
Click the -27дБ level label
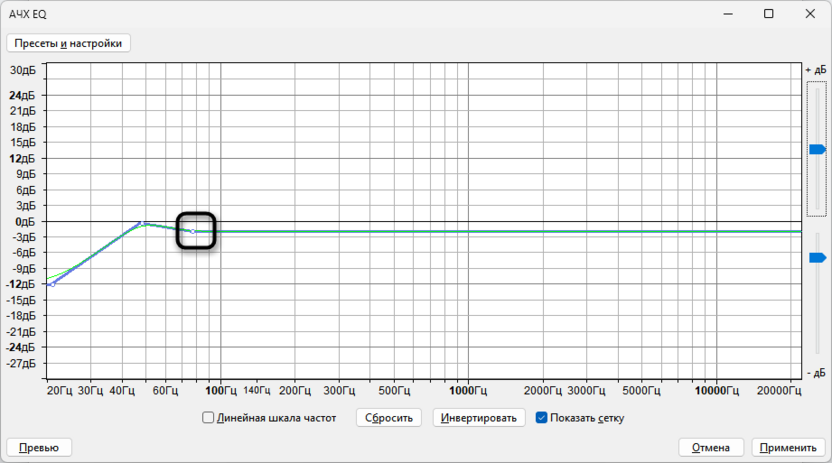tap(21, 363)
